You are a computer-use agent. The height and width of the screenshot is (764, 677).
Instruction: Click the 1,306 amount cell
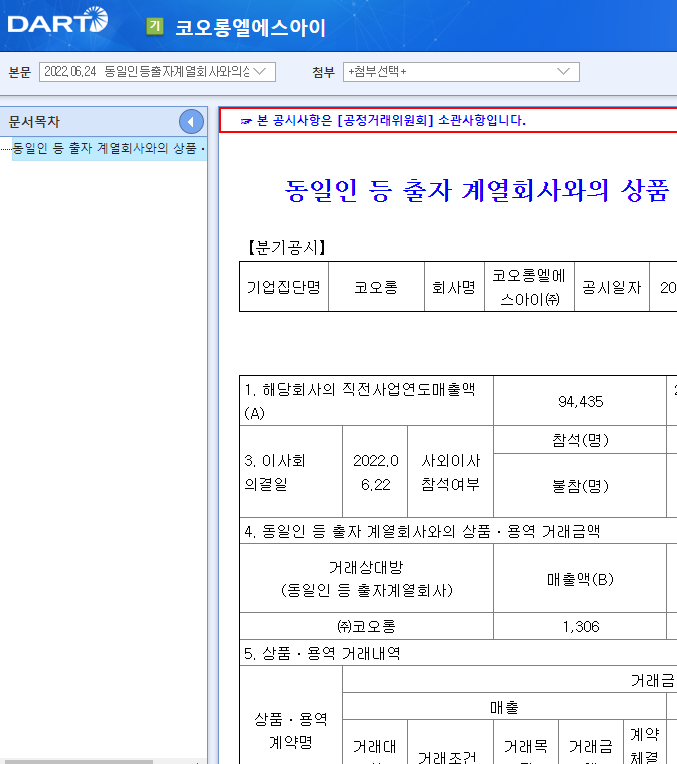coord(580,626)
